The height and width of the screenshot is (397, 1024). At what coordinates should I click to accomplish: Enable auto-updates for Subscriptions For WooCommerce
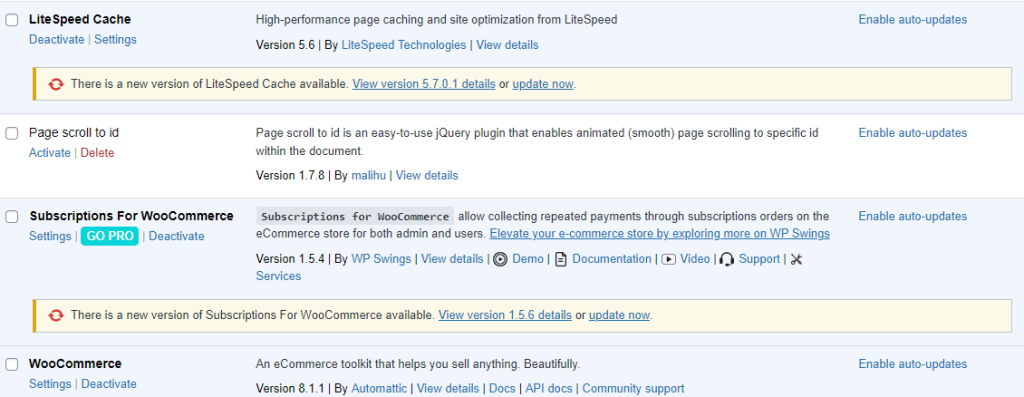click(x=912, y=216)
